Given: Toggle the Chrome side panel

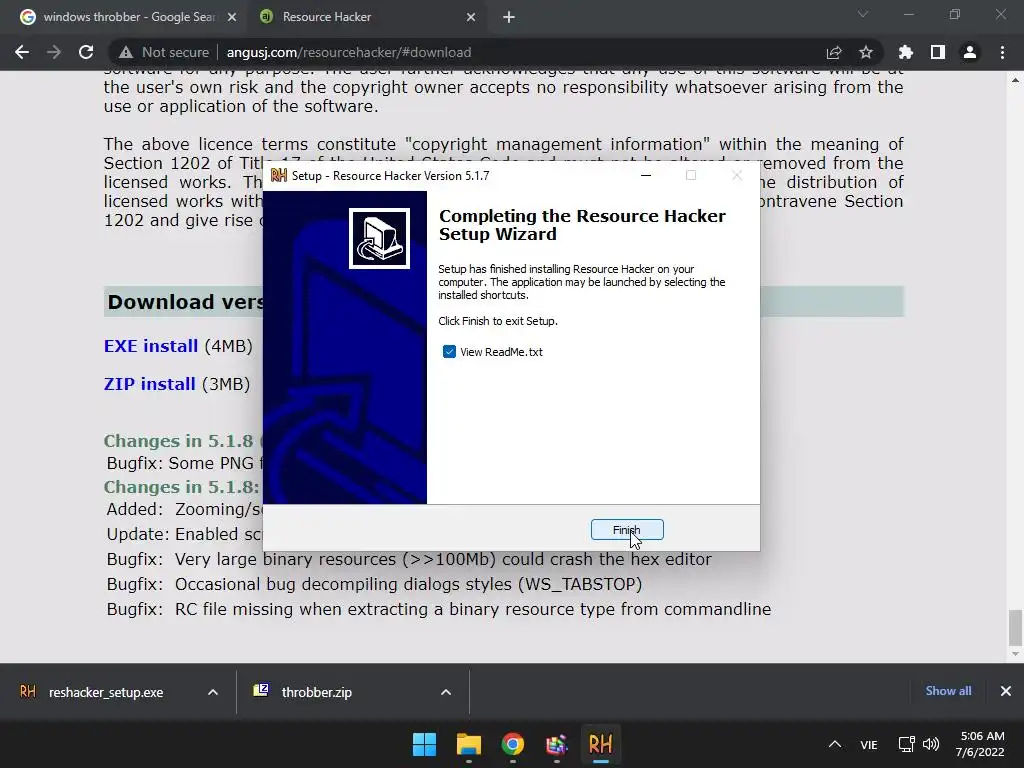Looking at the screenshot, I should point(938,52).
